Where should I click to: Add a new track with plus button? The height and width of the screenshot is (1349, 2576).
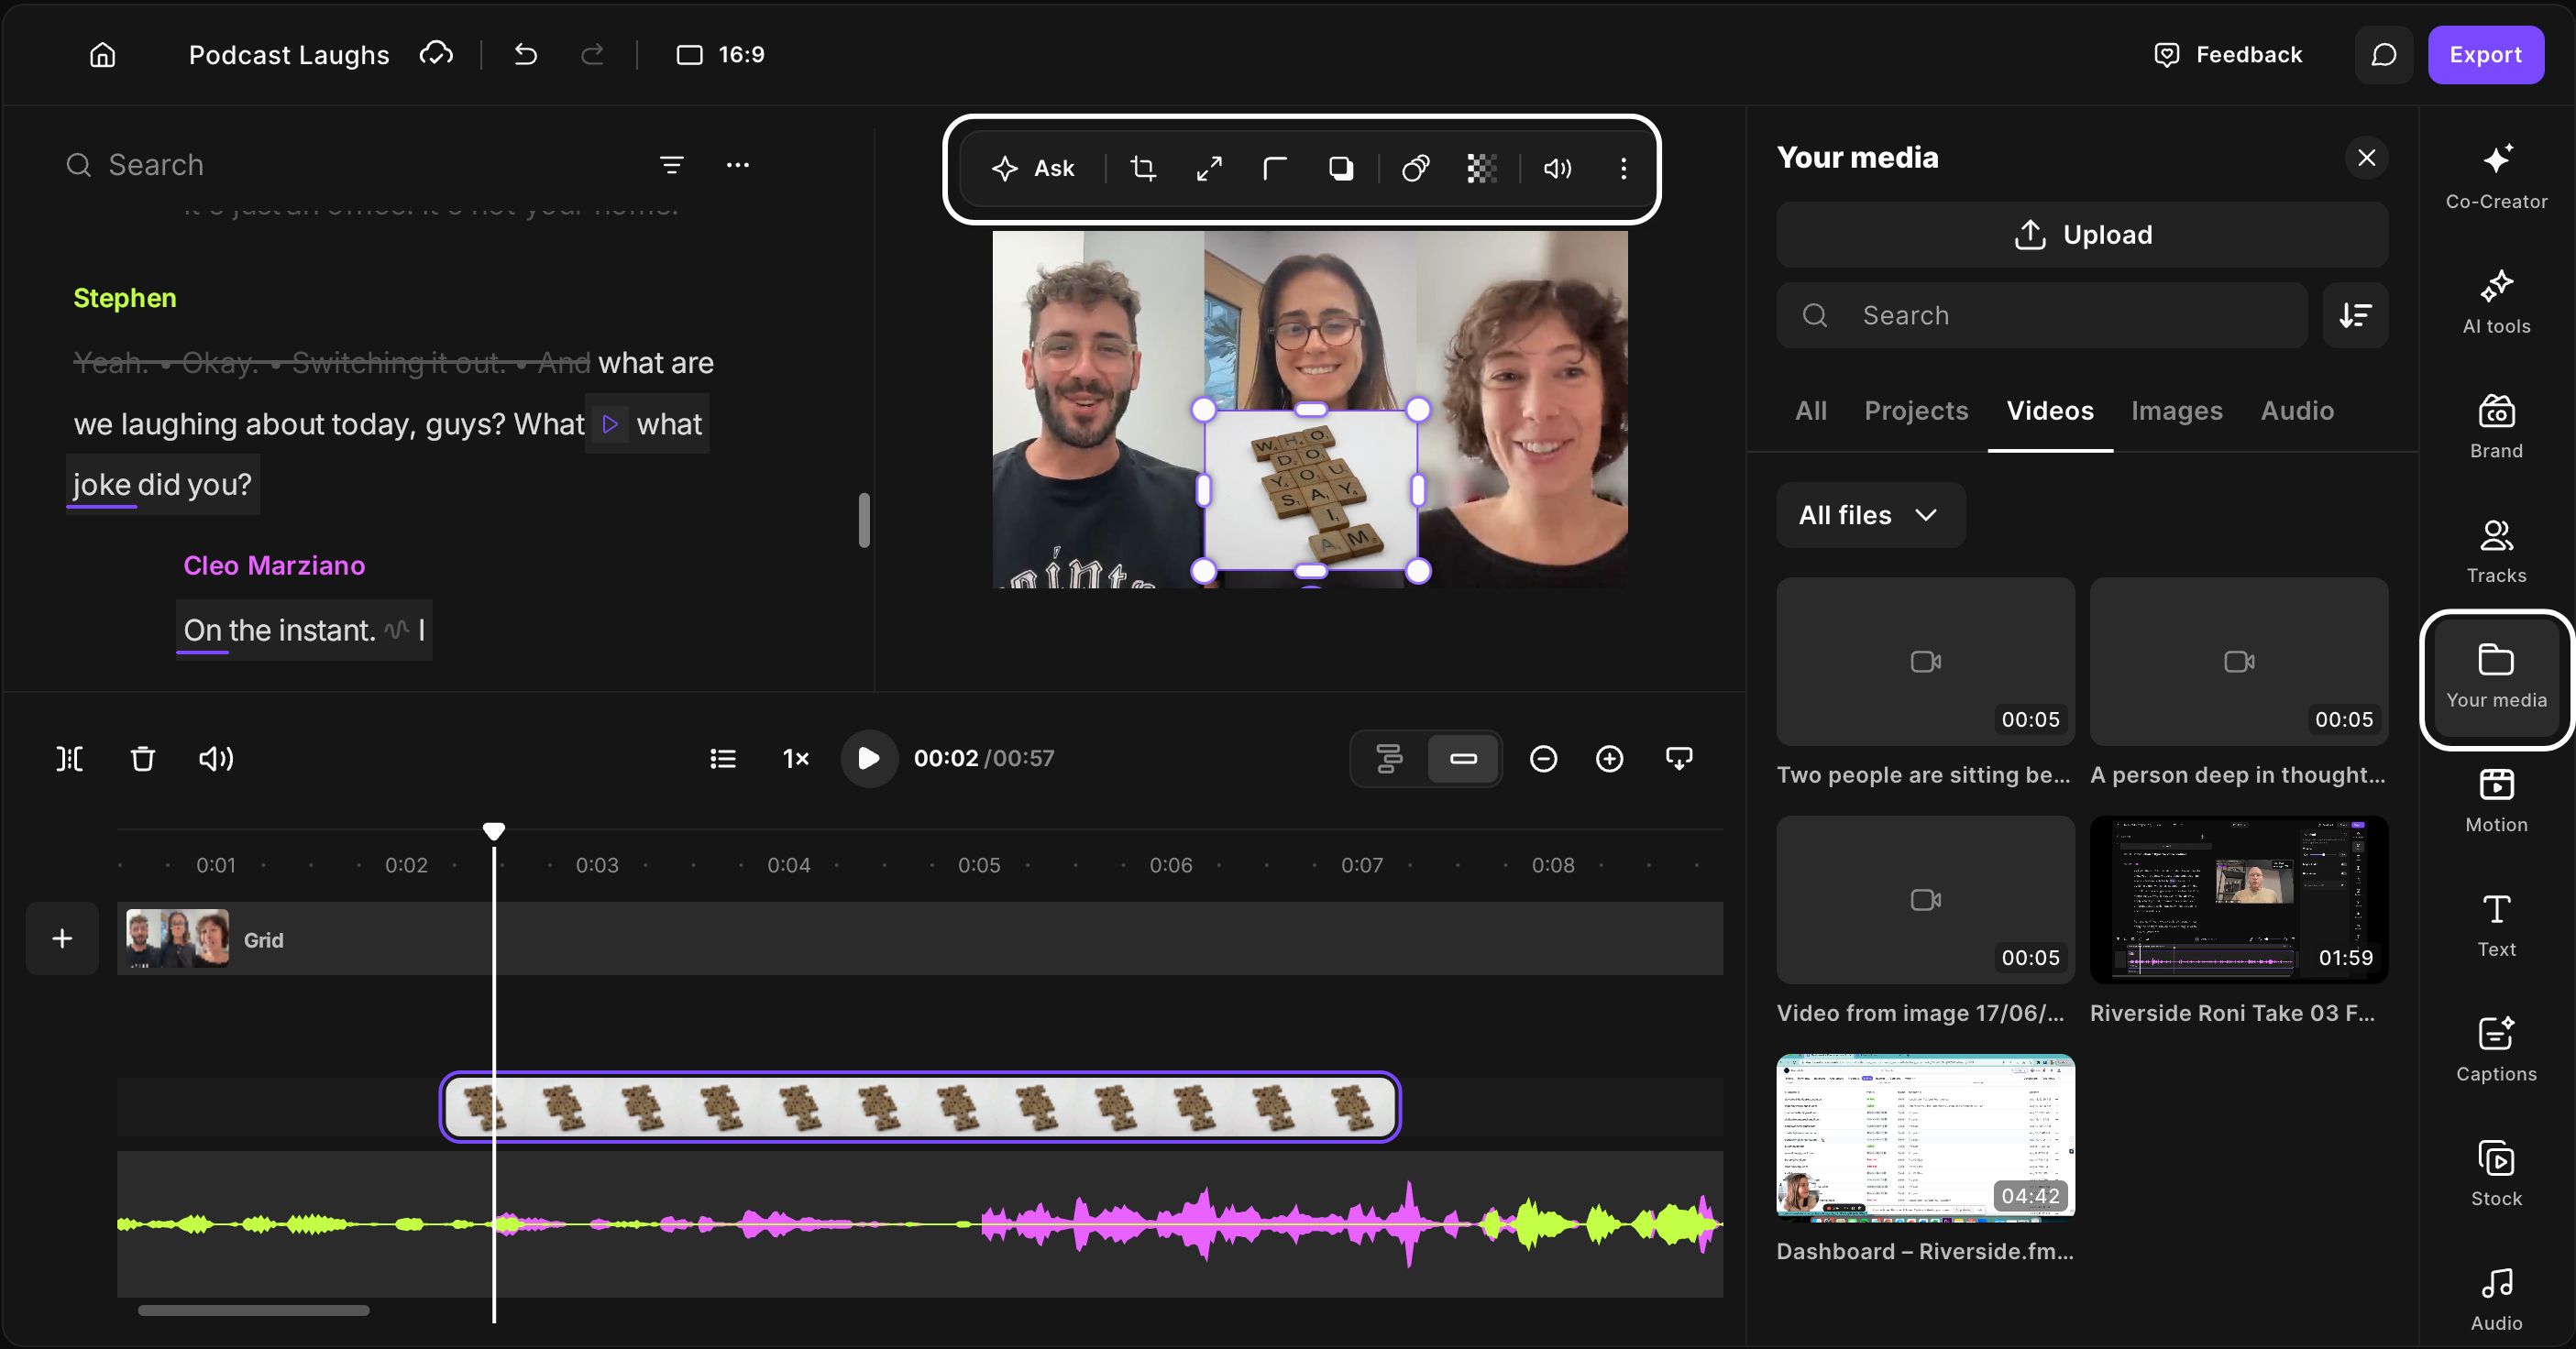click(x=62, y=939)
